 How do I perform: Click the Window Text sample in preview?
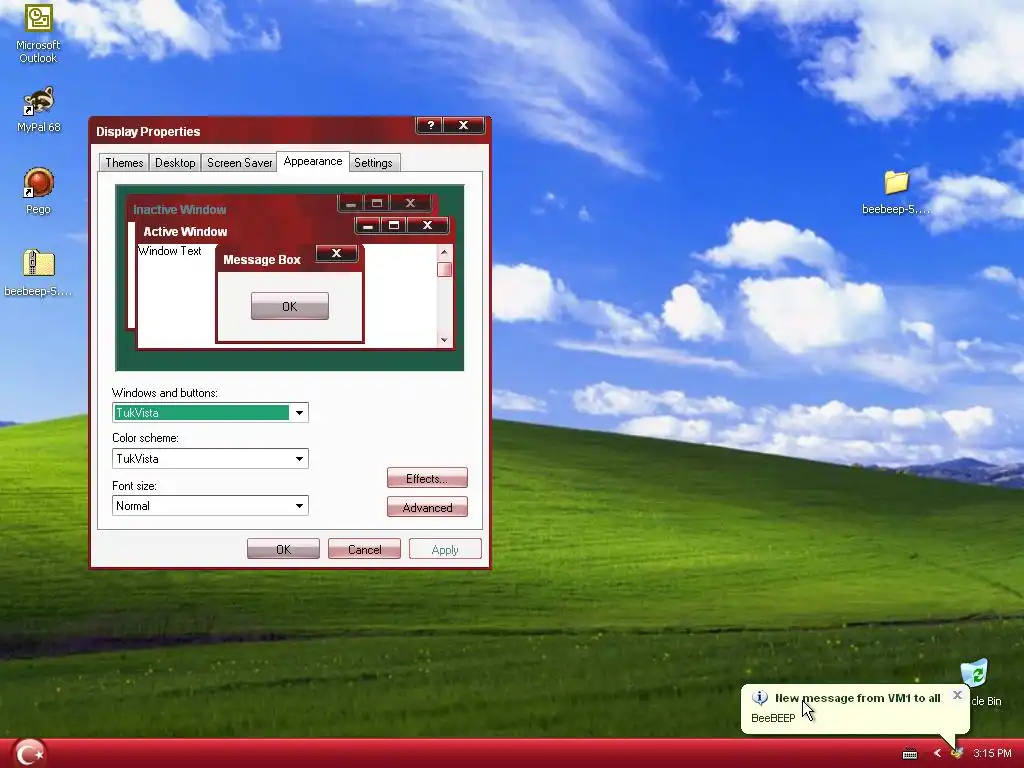tap(170, 251)
